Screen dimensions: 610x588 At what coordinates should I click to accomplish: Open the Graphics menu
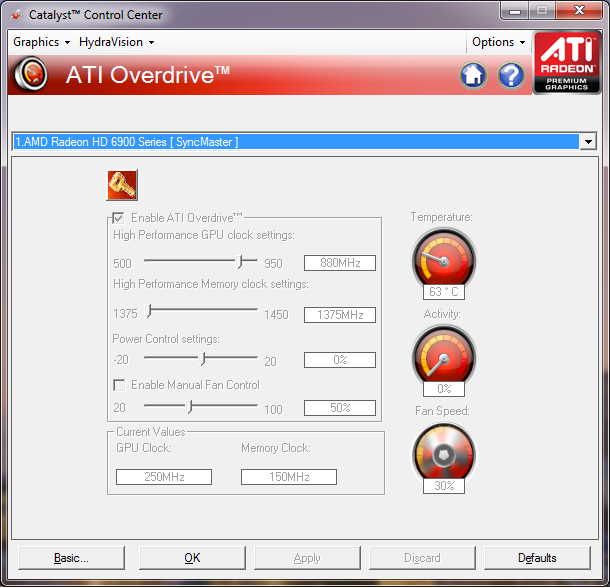coord(41,42)
